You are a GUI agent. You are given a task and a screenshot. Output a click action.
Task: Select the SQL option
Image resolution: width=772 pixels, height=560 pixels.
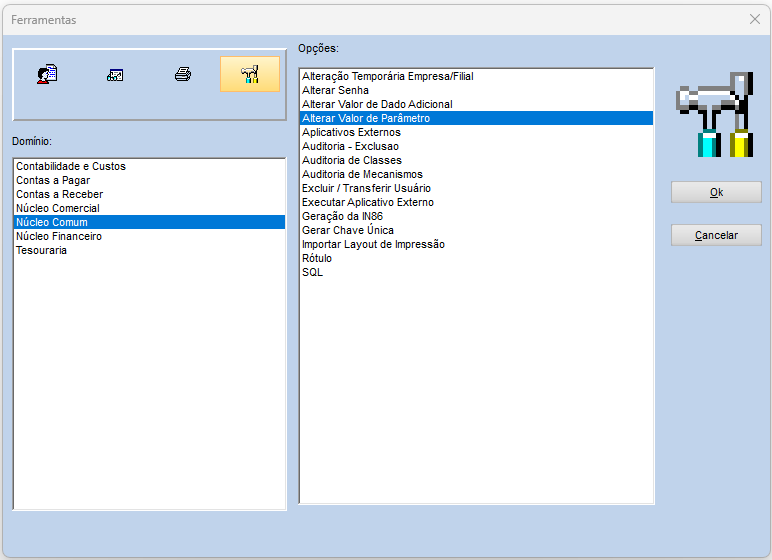tap(313, 272)
